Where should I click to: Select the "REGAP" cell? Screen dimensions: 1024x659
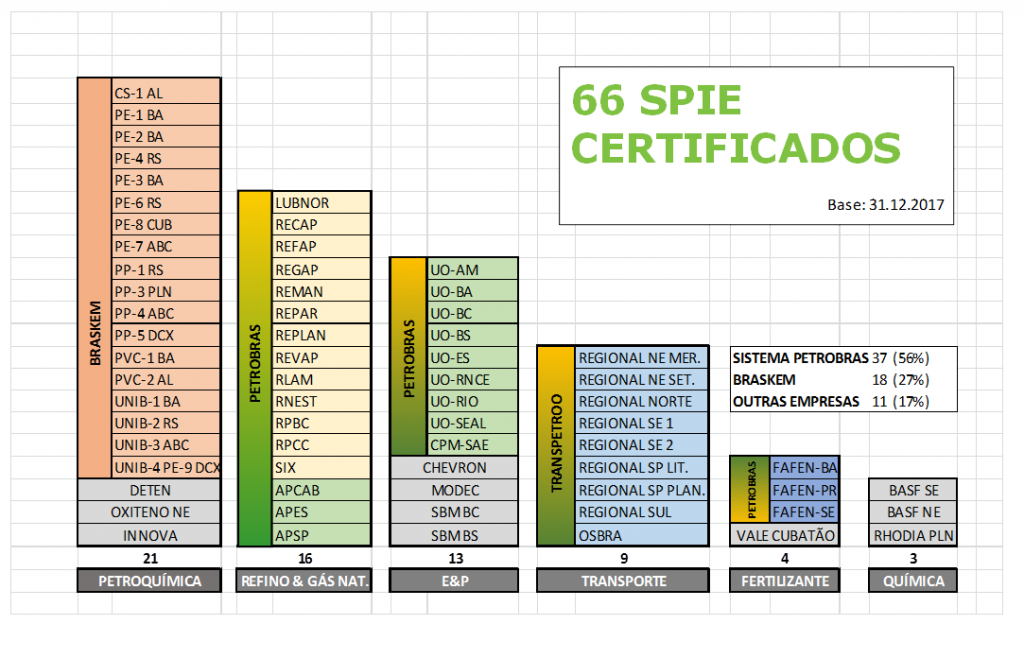(x=321, y=270)
